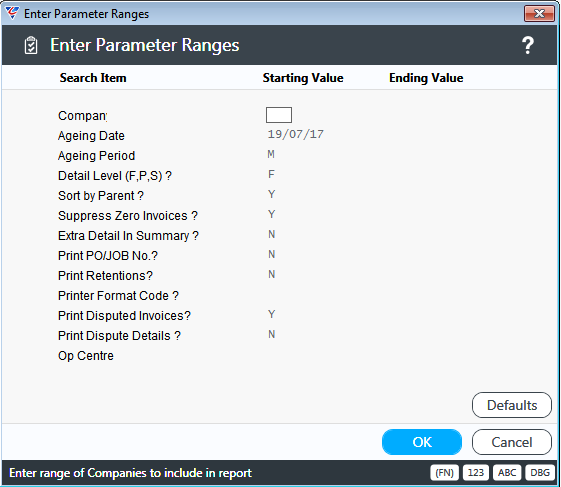Click the Sort by Parent Y value
This screenshot has height=487, width=561.
pyautogui.click(x=272, y=194)
